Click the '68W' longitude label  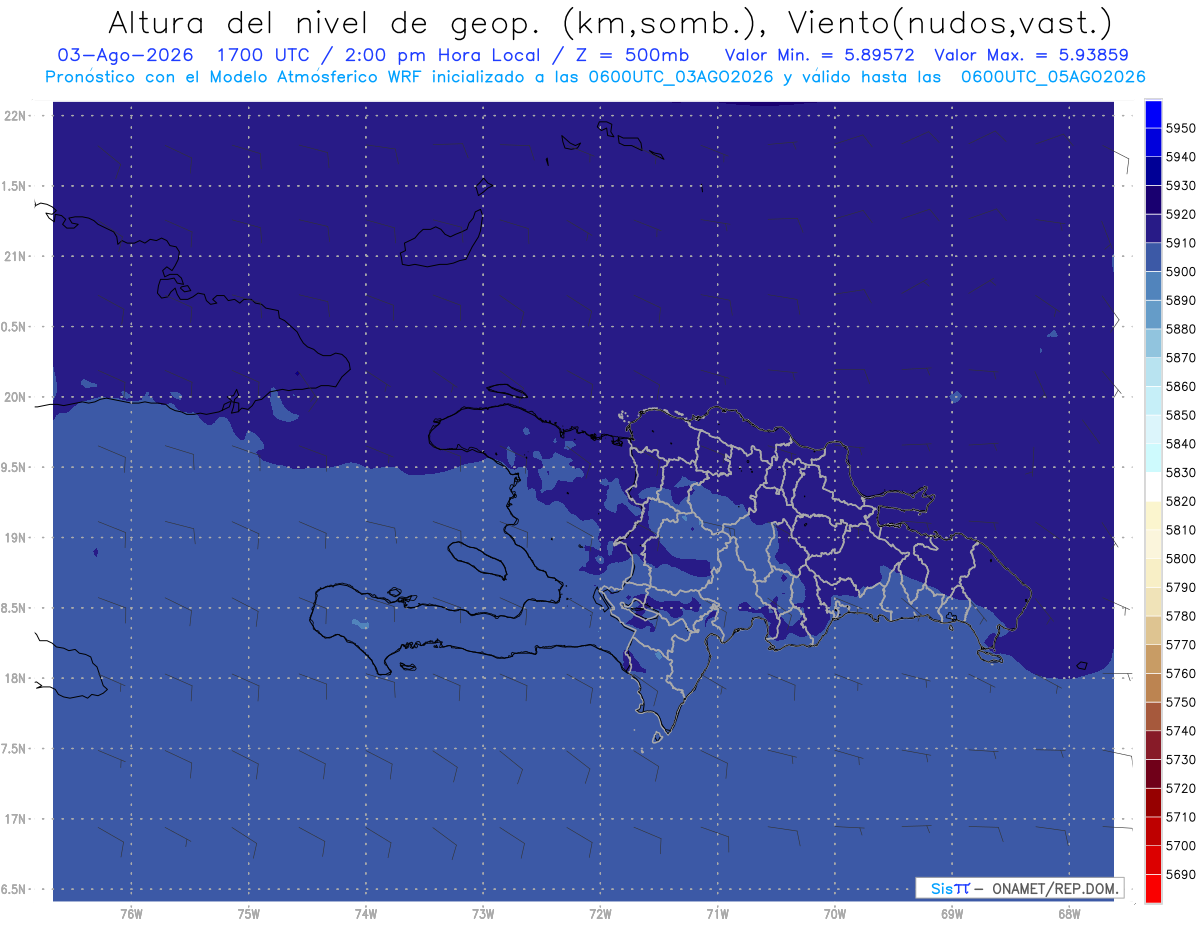(1069, 914)
